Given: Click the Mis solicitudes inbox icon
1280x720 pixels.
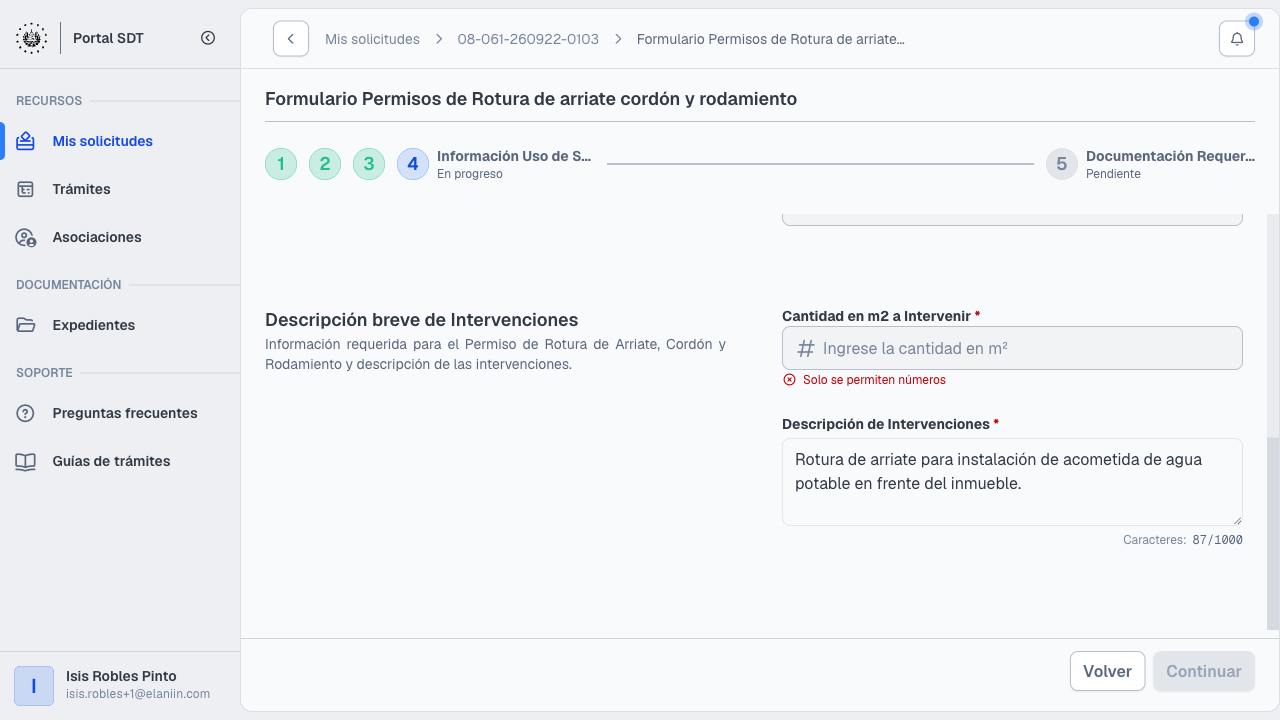Looking at the screenshot, I should [26, 141].
